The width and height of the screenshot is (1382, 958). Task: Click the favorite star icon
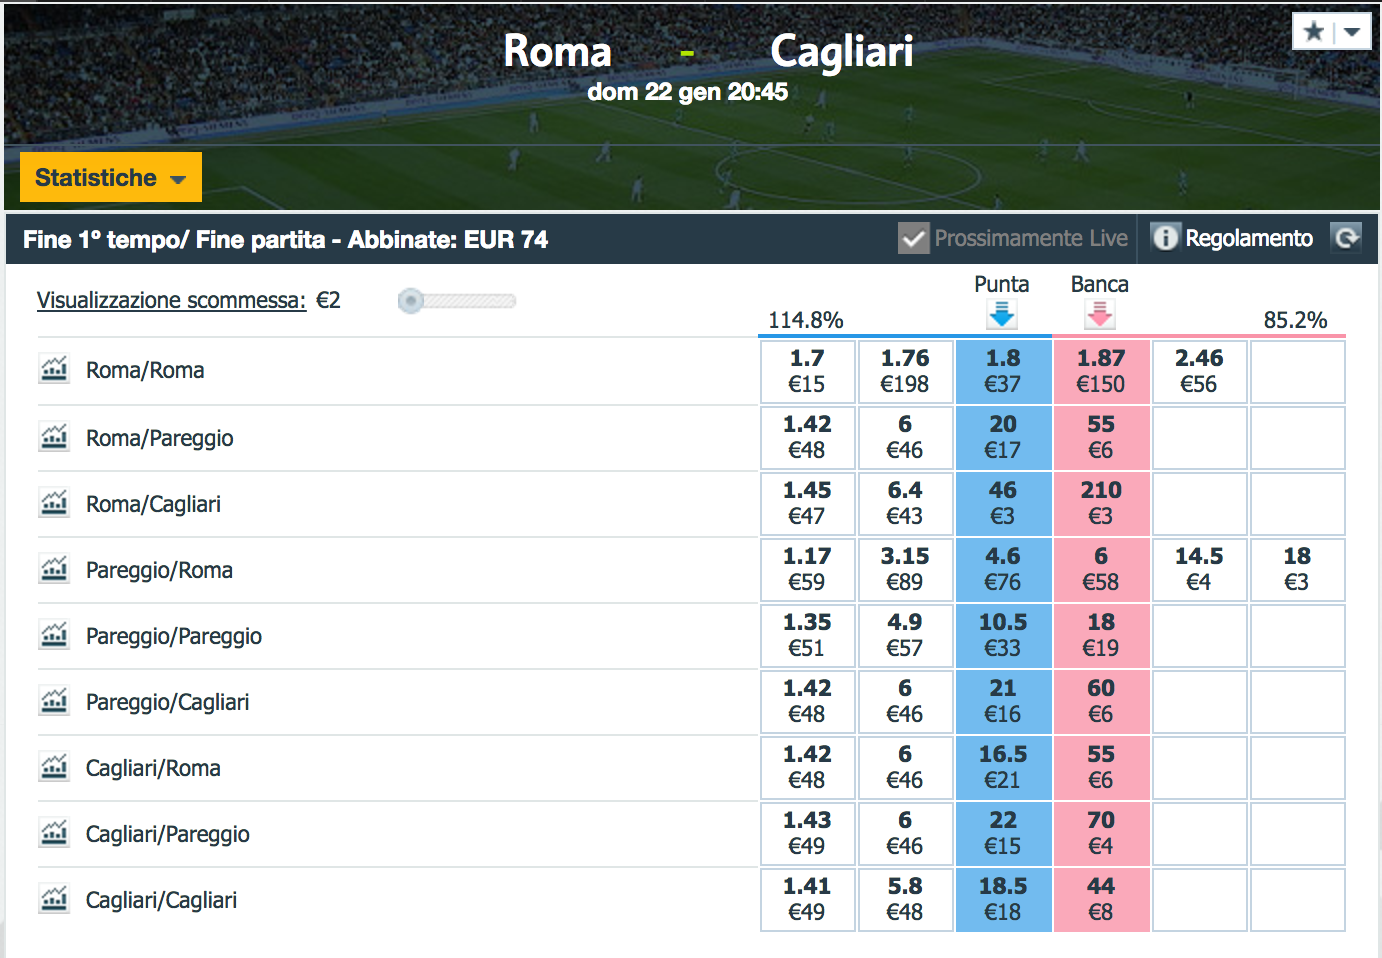pyautogui.click(x=1314, y=32)
